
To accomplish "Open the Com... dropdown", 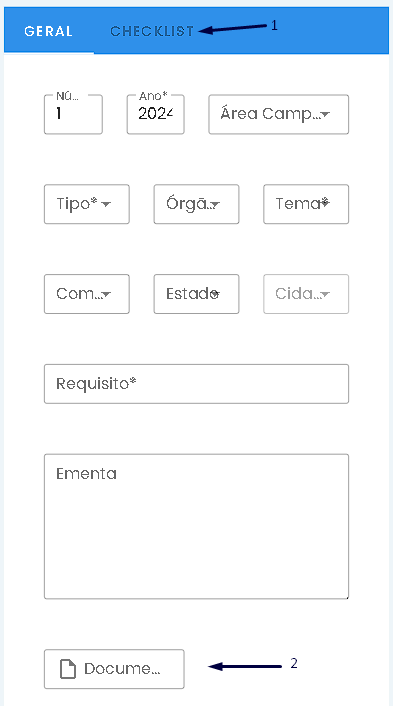I will (x=86, y=294).
